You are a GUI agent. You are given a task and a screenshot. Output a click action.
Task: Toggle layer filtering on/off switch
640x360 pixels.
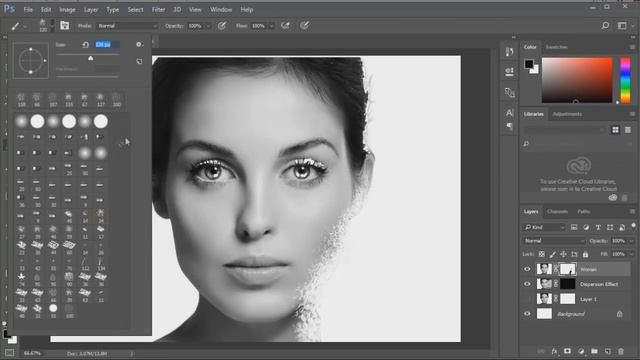(x=633, y=225)
